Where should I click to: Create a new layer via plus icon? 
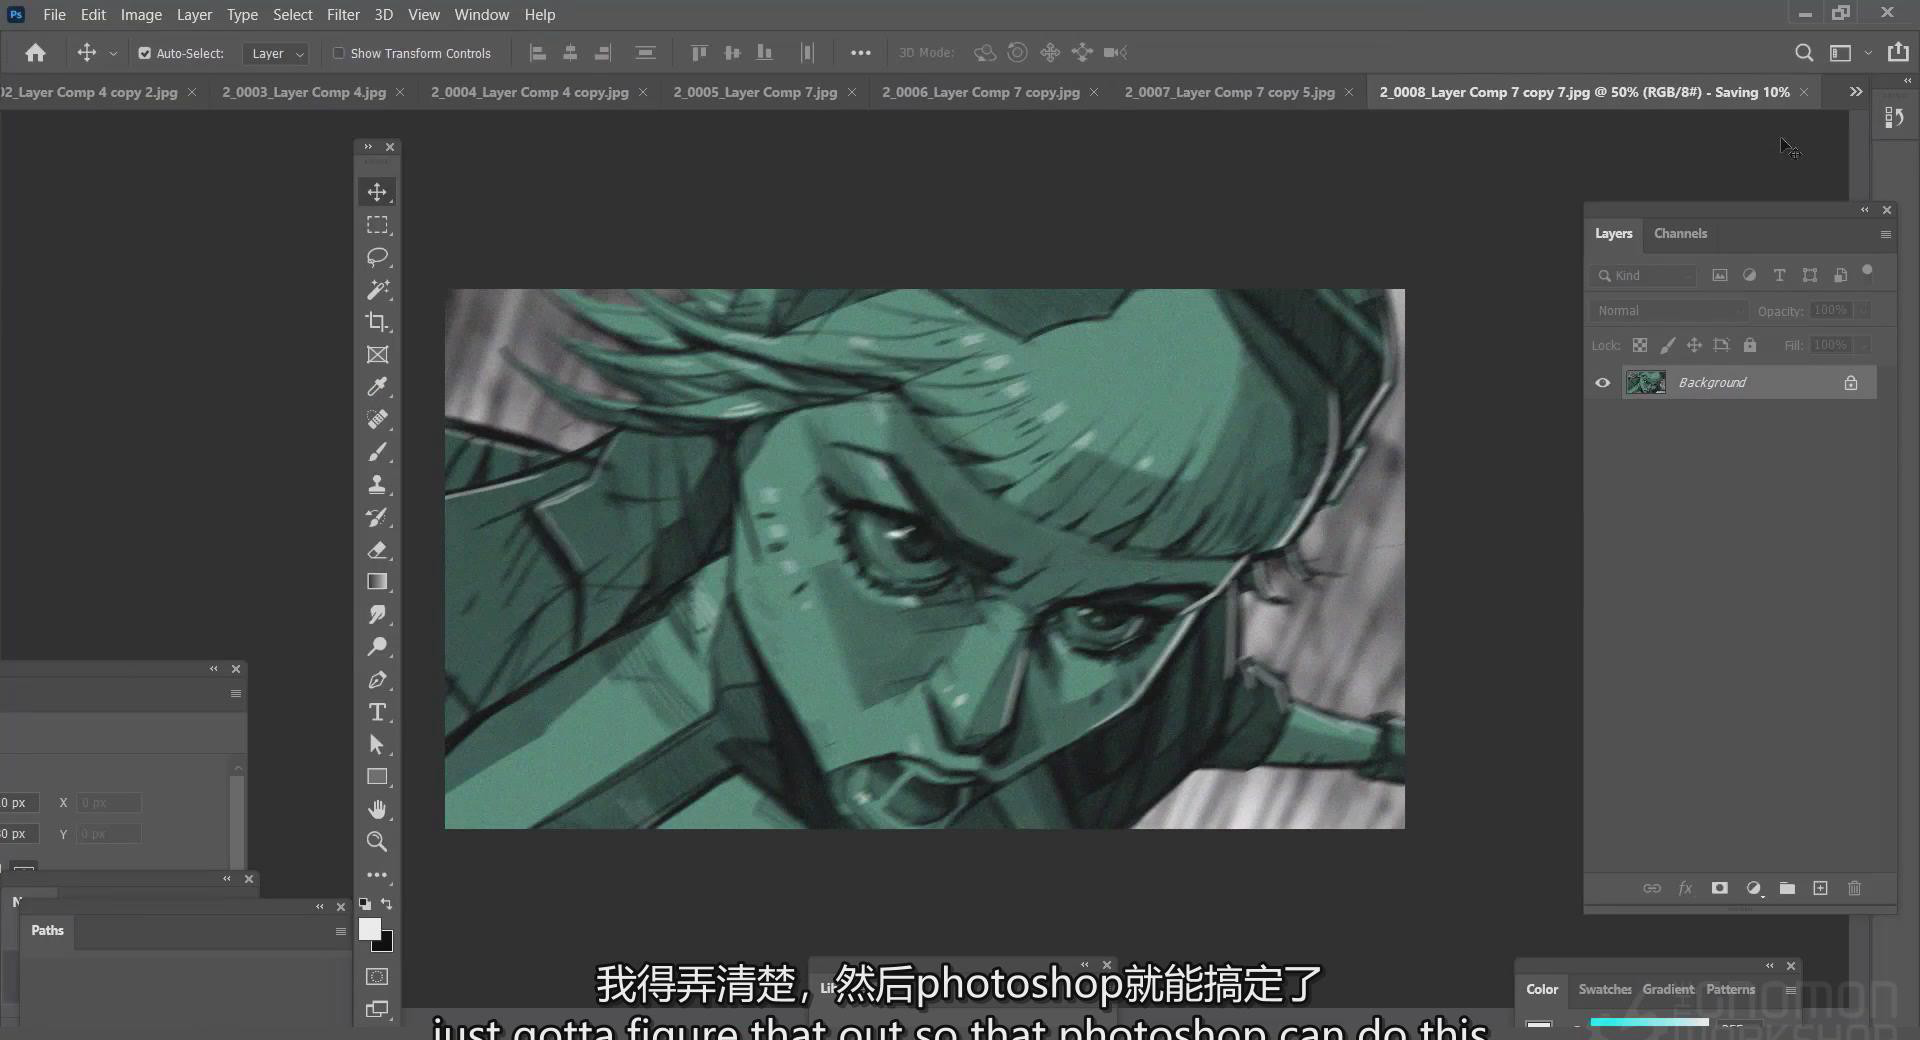click(1820, 888)
